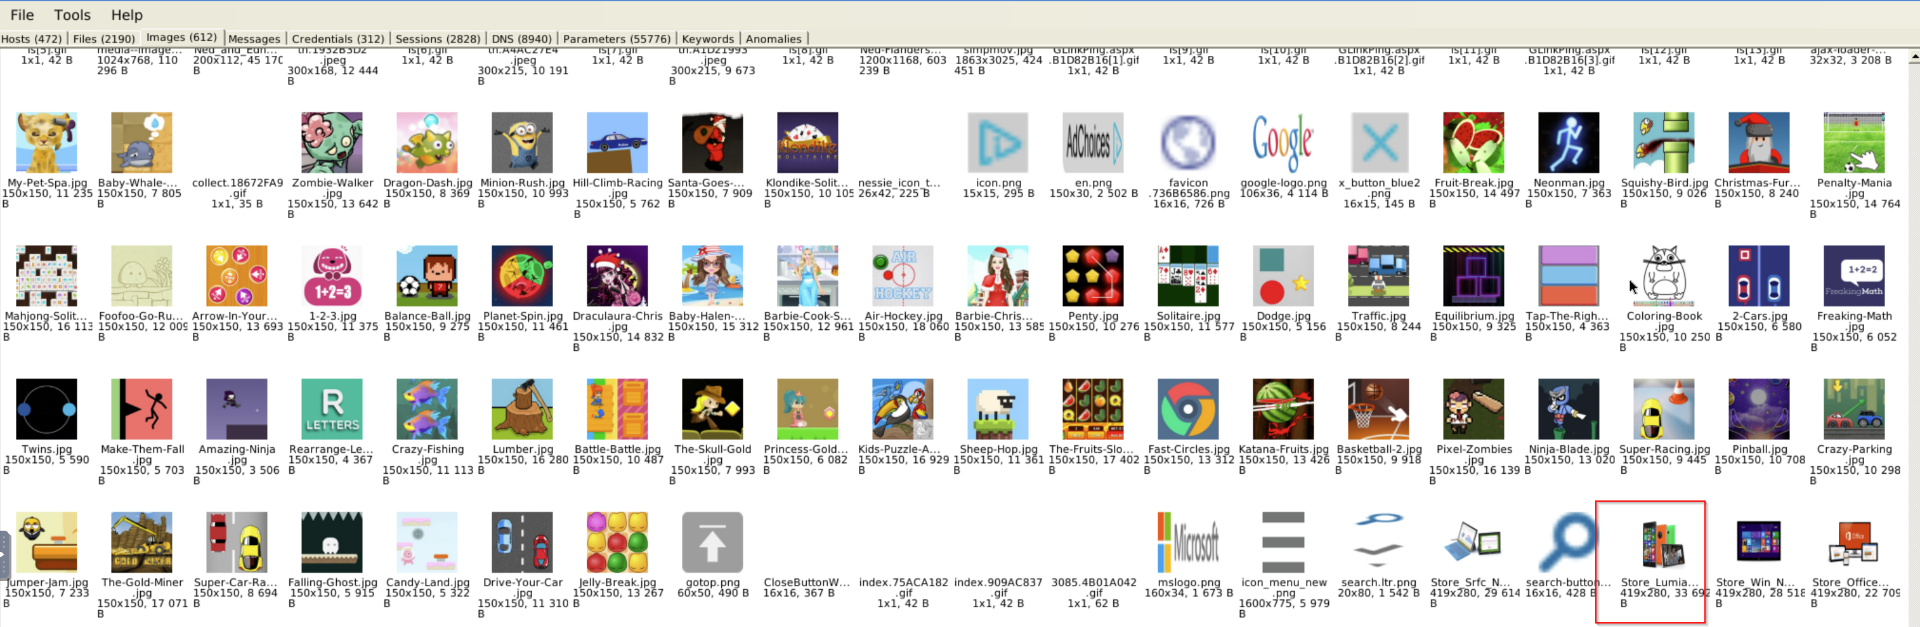The width and height of the screenshot is (1920, 627).
Task: Click the Hill-Climb-Racing car thumbnail
Action: pos(617,143)
